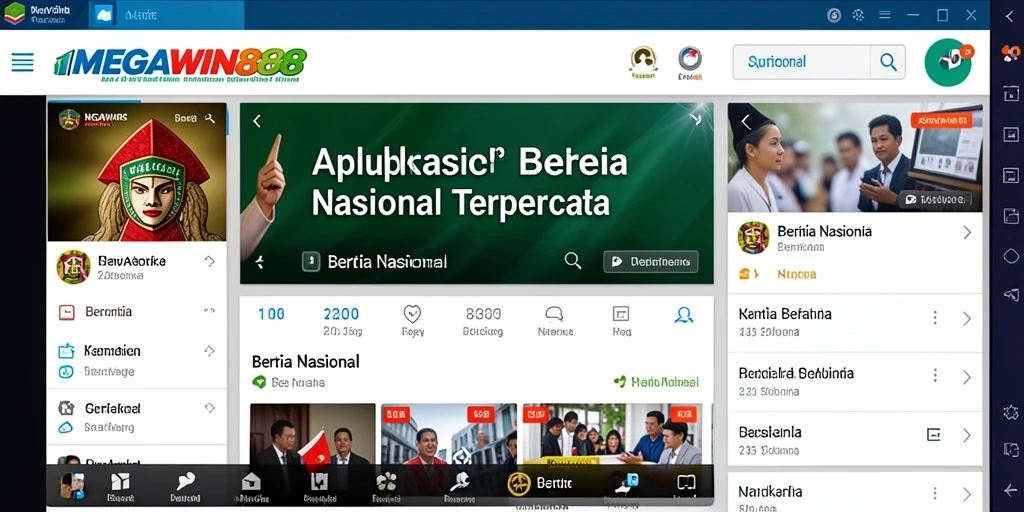Open the hamburger menu beside MEGAWIN888 logo
This screenshot has height=512, width=1024.
coord(22,62)
